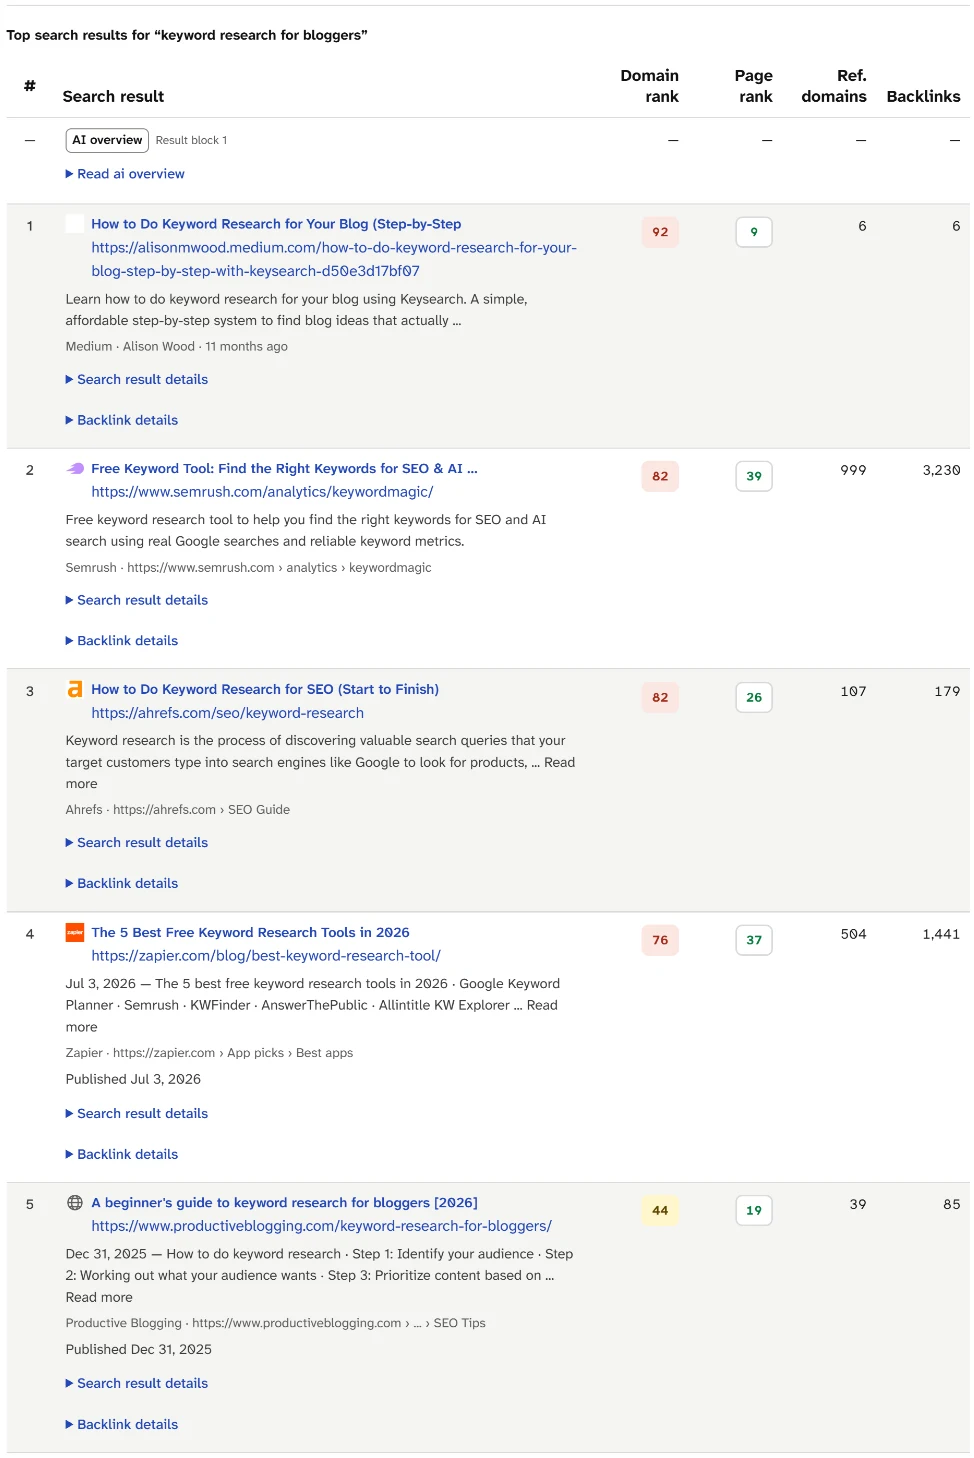Image resolution: width=974 pixels, height=1458 pixels.
Task: Click page rank badge 19
Action: point(754,1210)
